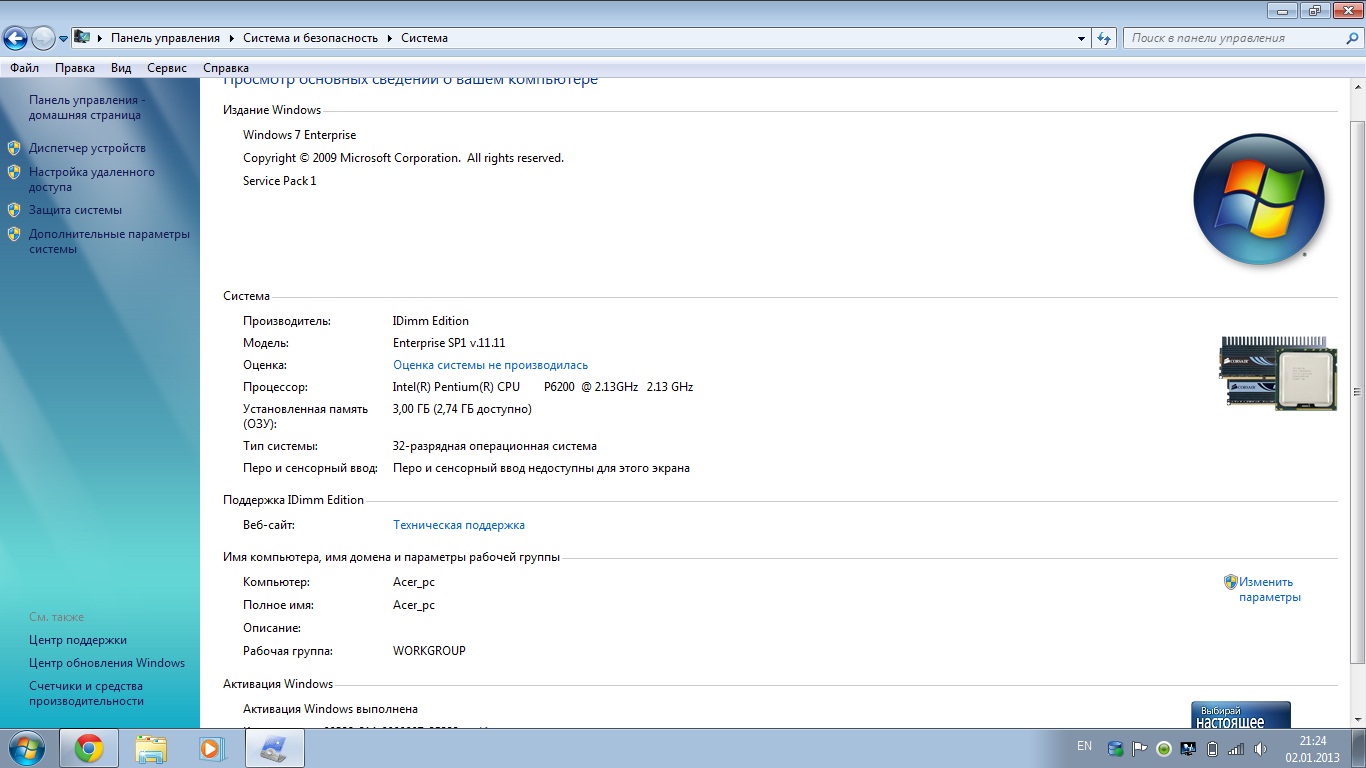
Task: Click the speaker volume tray icon
Action: [x=1261, y=748]
